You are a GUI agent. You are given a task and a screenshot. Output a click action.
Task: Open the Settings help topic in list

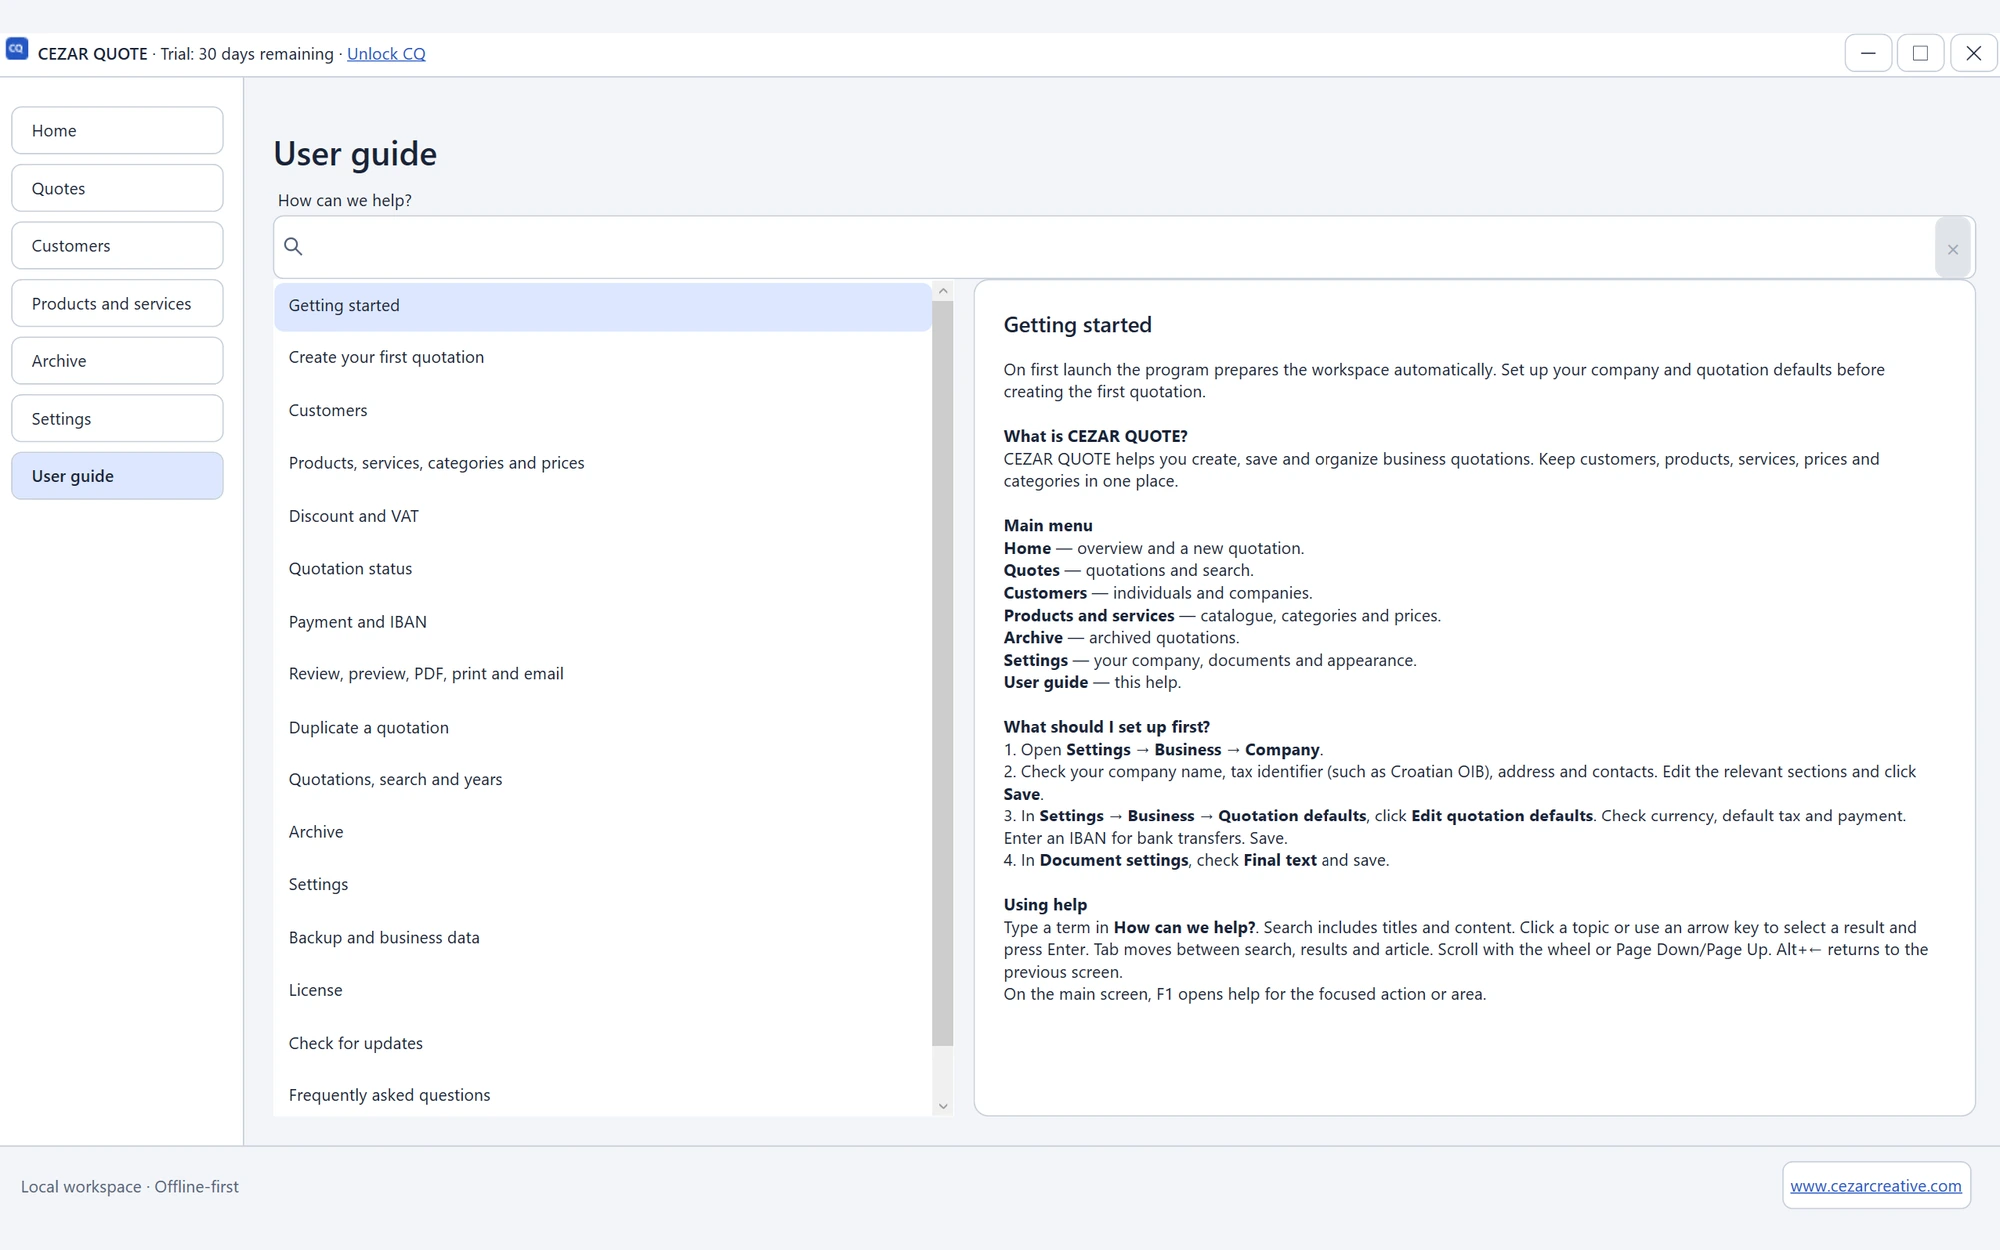(603, 885)
